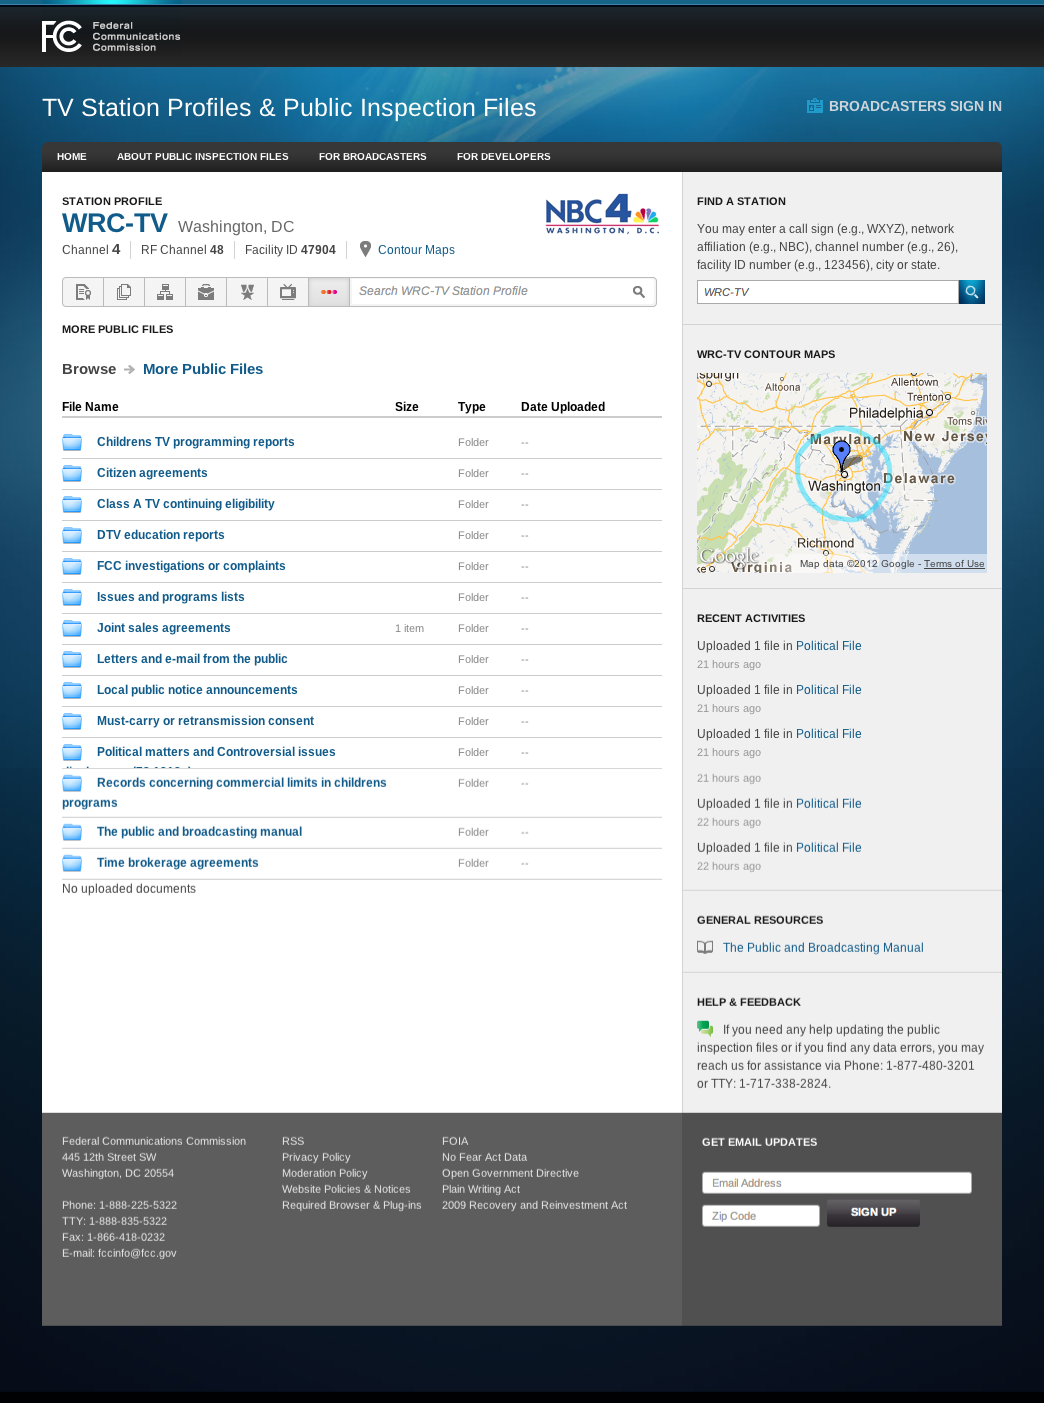Image resolution: width=1044 pixels, height=1403 pixels.
Task: Open the FOIA footer link
Action: coord(455,1141)
